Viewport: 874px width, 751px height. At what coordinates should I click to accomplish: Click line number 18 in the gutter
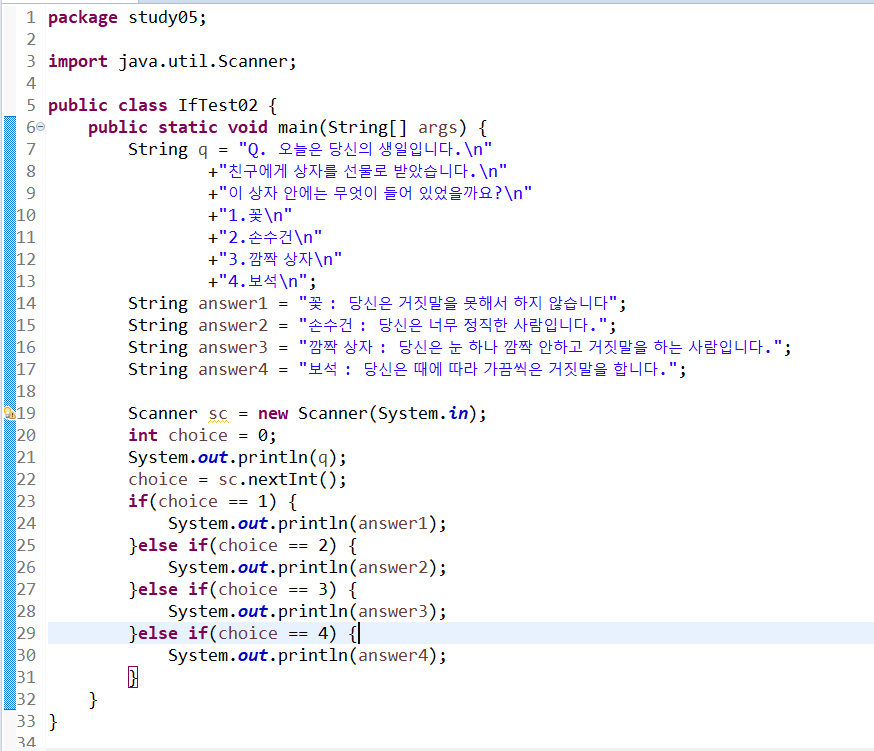pyautogui.click(x=26, y=391)
